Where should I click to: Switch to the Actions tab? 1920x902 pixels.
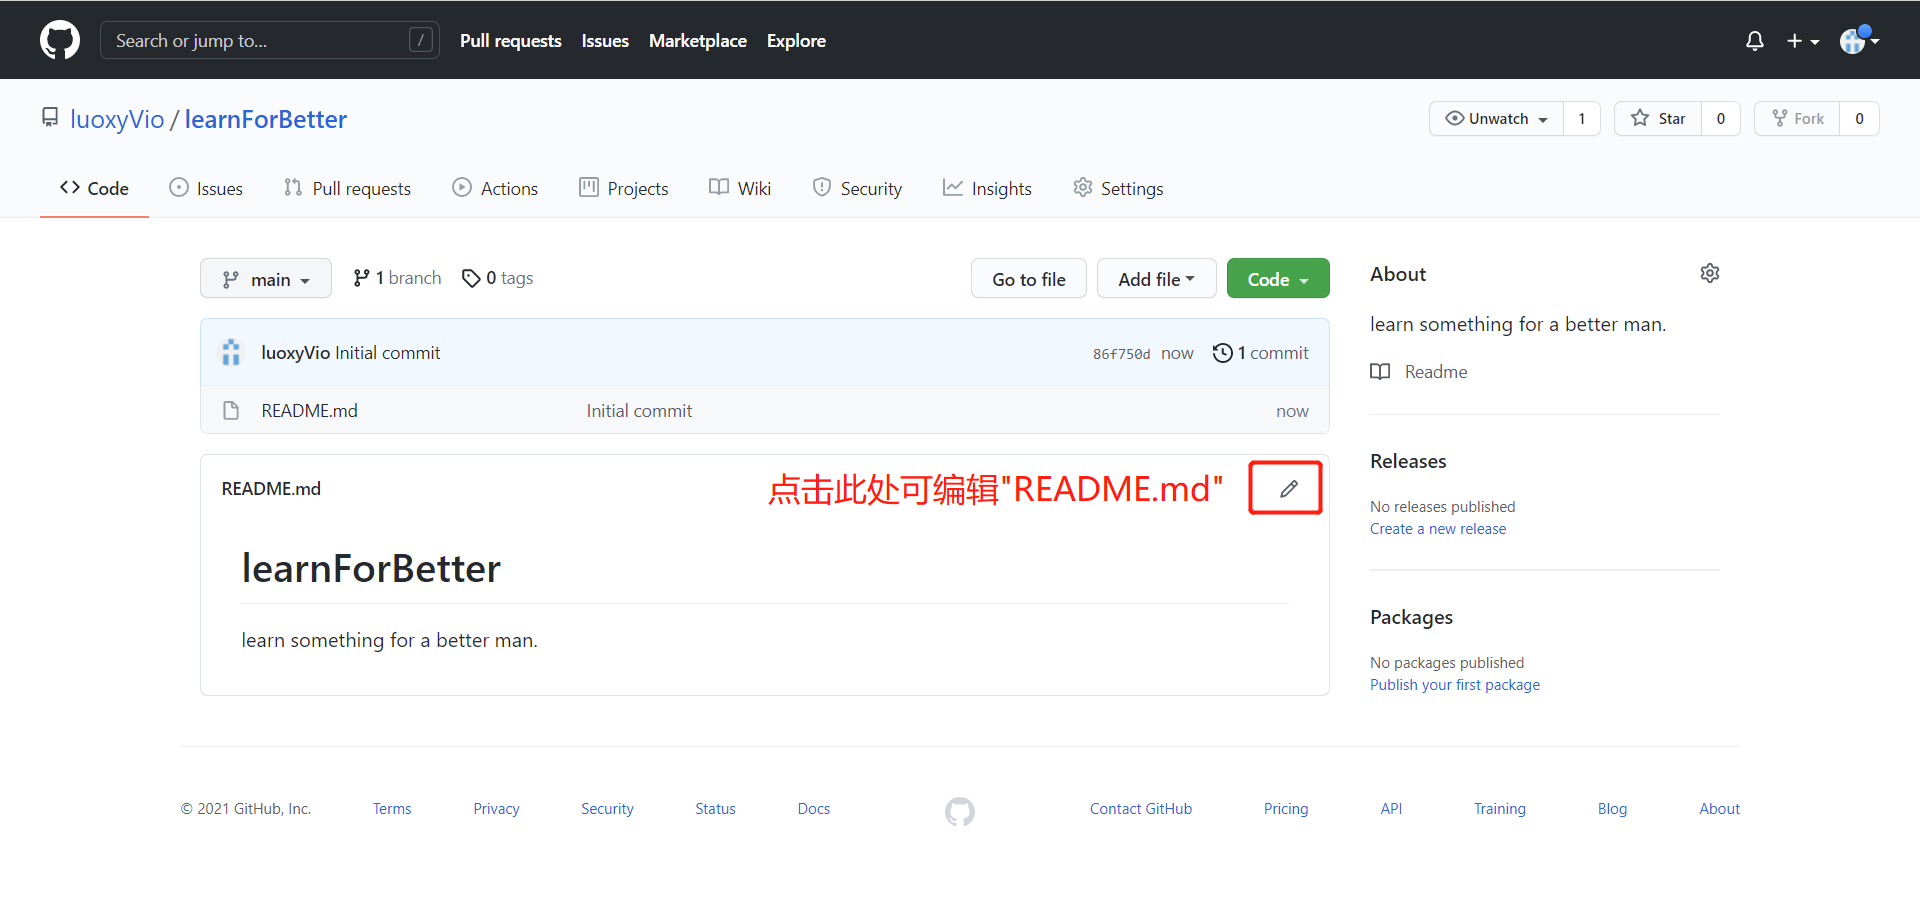coord(495,188)
